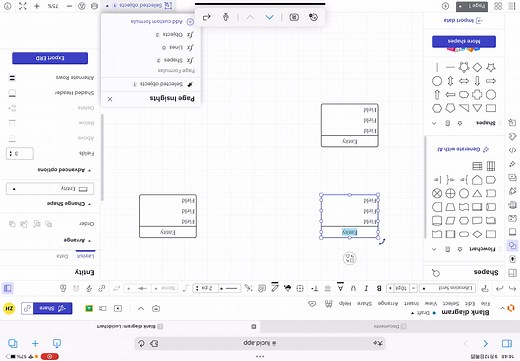Pin the Flowchart shape library

pos(460,249)
